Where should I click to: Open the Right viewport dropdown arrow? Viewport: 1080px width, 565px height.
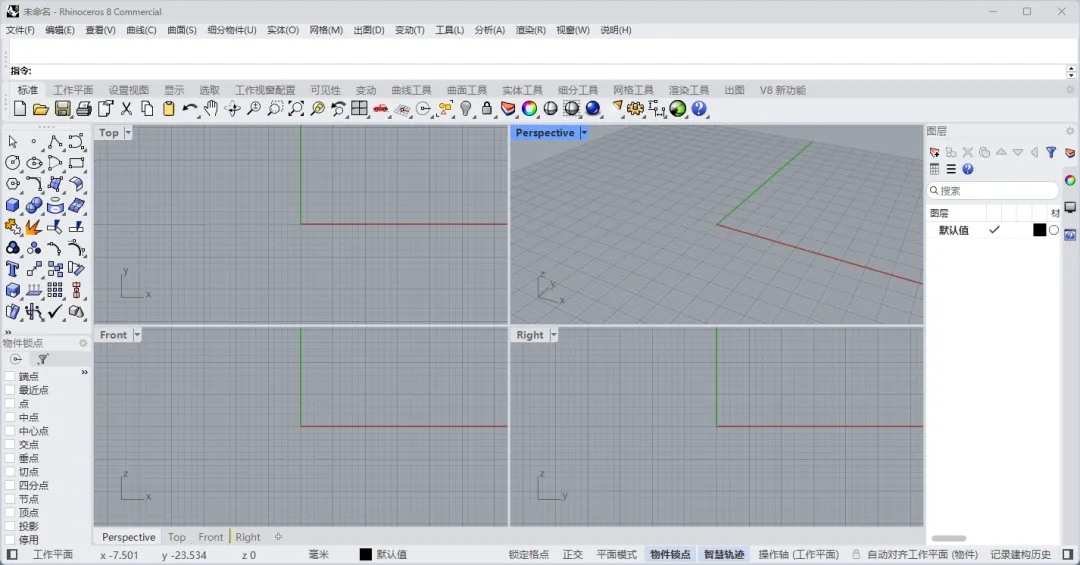click(x=553, y=335)
